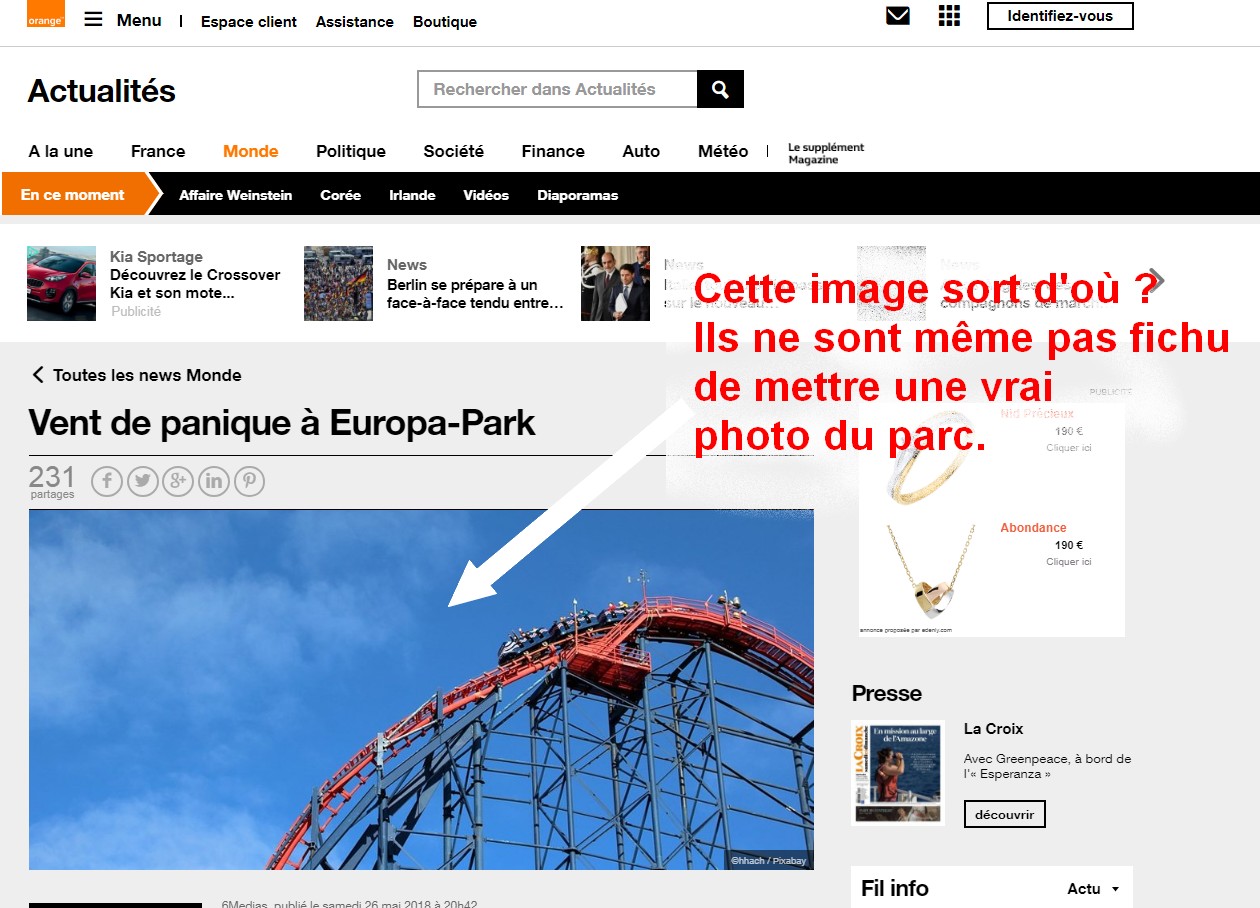Open the Kia Sportage ad thumbnail
This screenshot has width=1260, height=908.
point(62,283)
